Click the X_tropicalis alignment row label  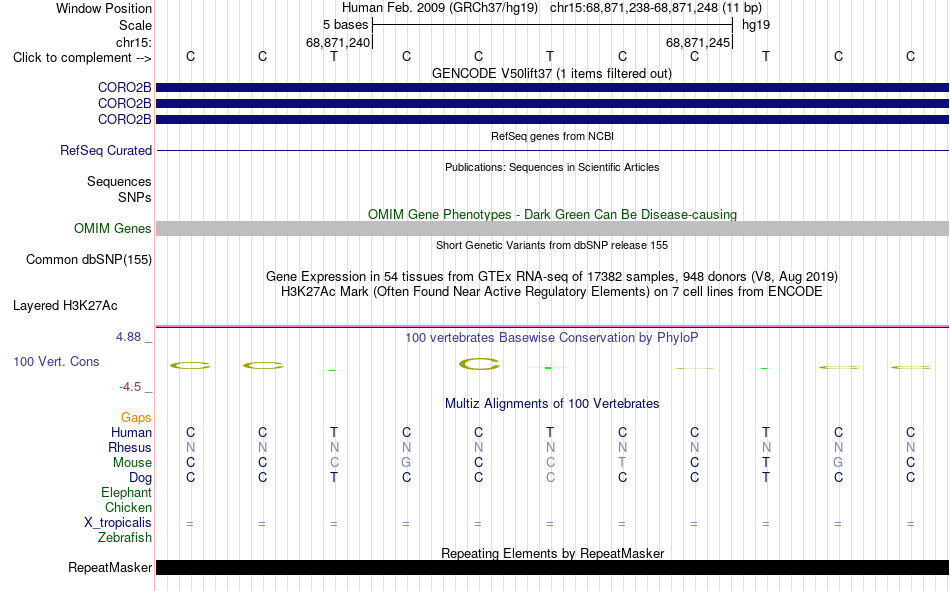coord(118,523)
